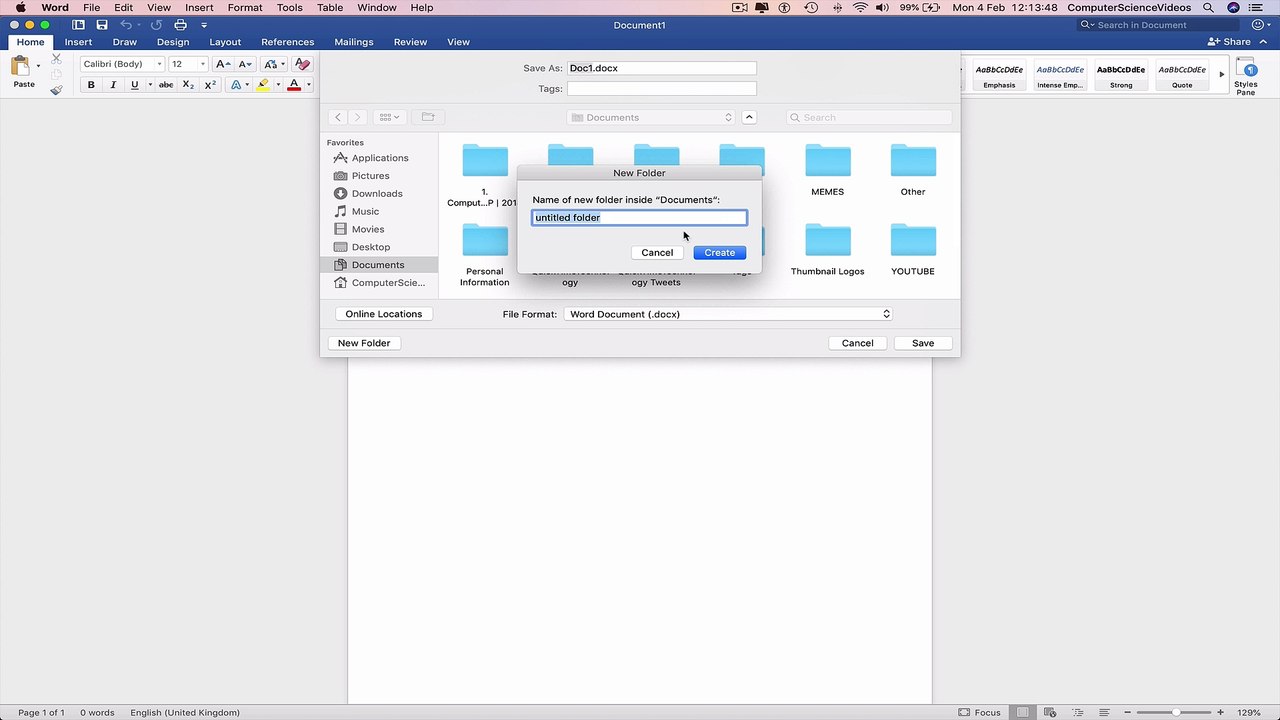The width and height of the screenshot is (1280, 720).
Task: Select Downloads in Favorites sidebar
Action: 377,194
